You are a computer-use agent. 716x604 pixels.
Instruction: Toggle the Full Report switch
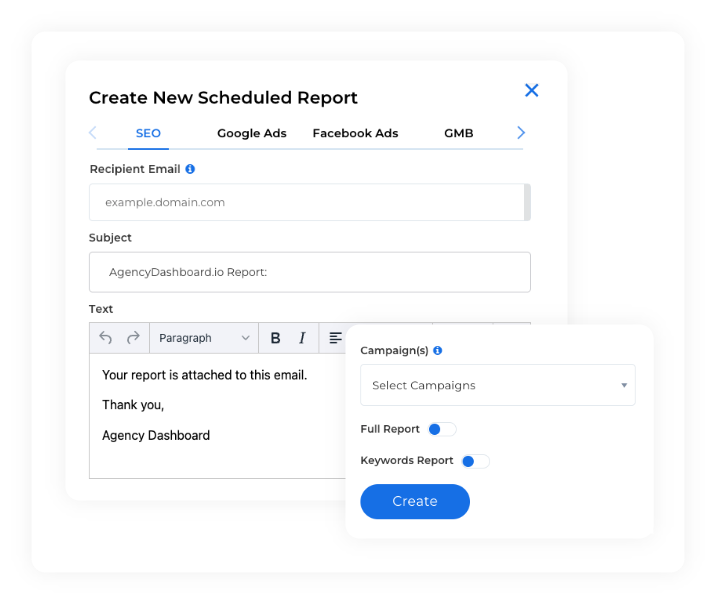click(442, 429)
